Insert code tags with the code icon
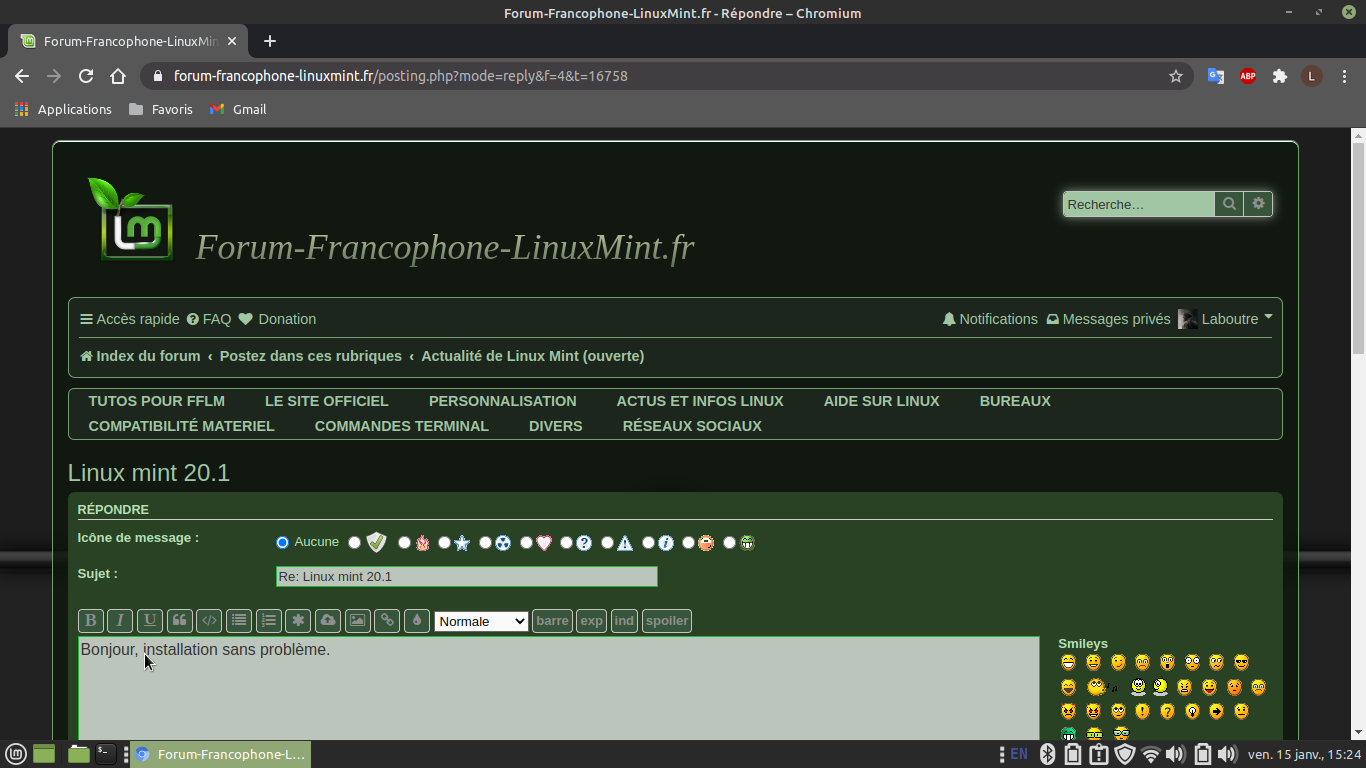 click(x=209, y=621)
